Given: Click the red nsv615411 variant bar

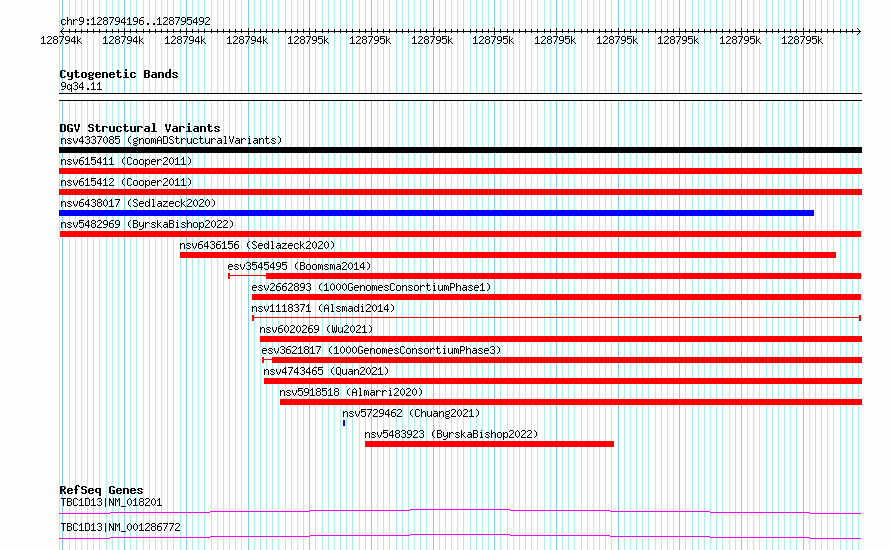Looking at the screenshot, I should click(460, 171).
